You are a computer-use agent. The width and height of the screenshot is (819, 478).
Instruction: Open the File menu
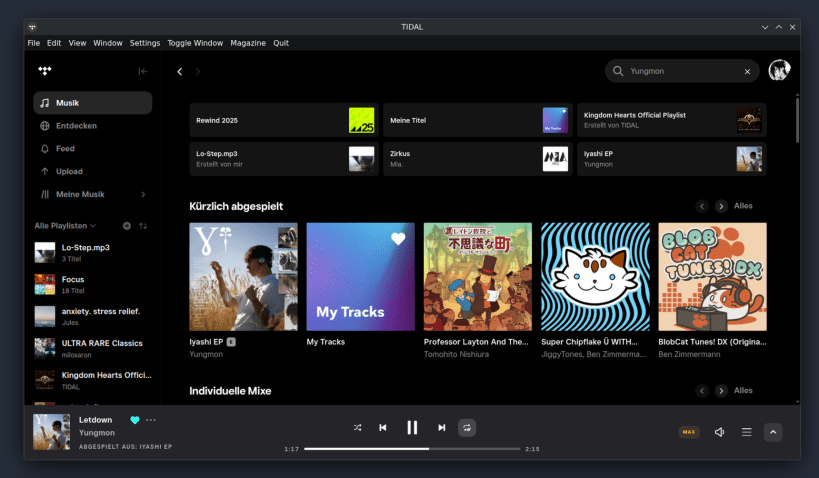[x=33, y=43]
